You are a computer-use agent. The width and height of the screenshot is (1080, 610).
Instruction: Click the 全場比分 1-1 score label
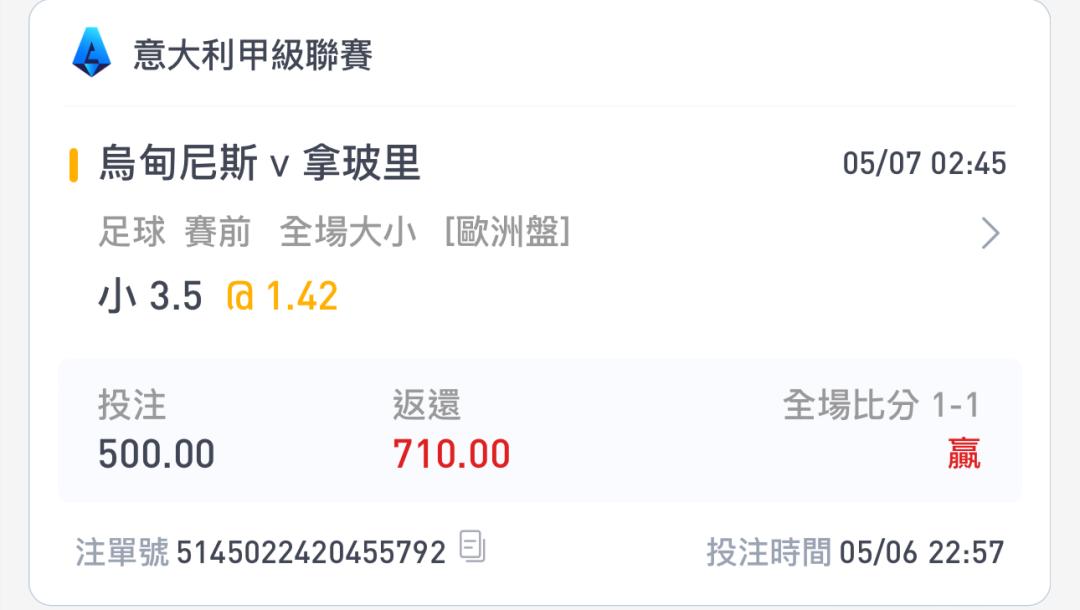point(881,404)
